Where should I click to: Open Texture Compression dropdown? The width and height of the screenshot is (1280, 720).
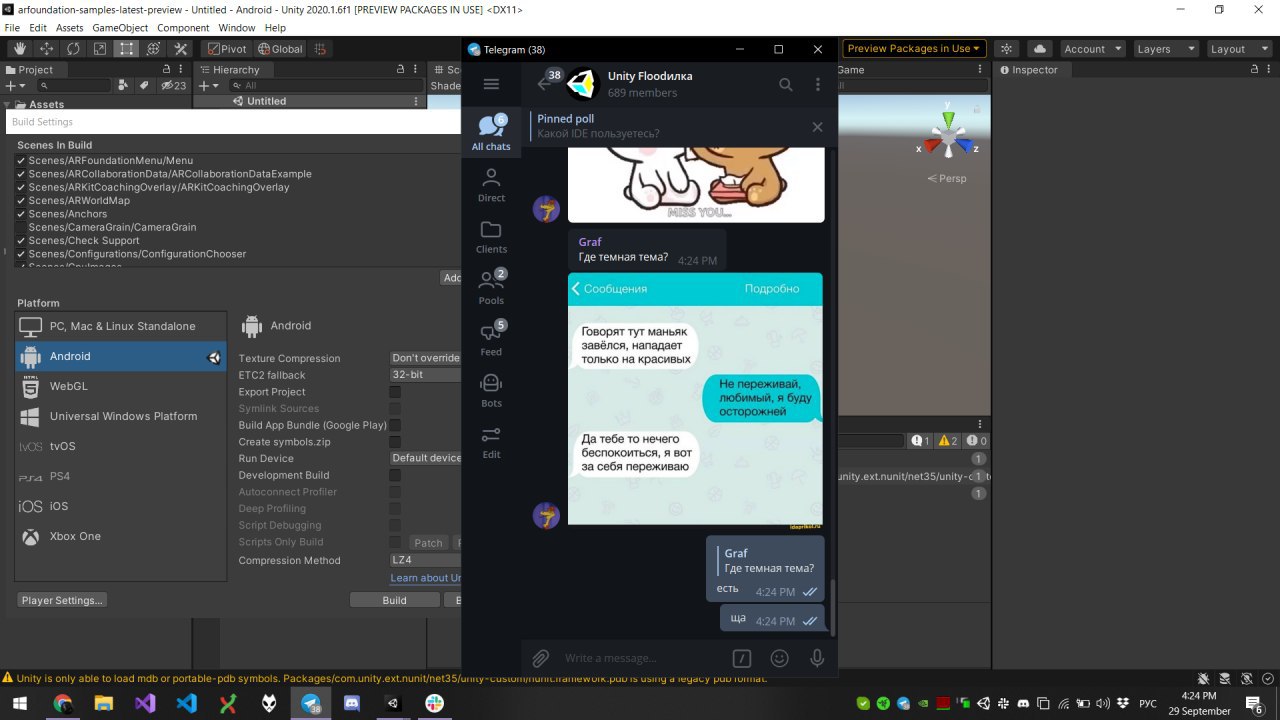[425, 358]
